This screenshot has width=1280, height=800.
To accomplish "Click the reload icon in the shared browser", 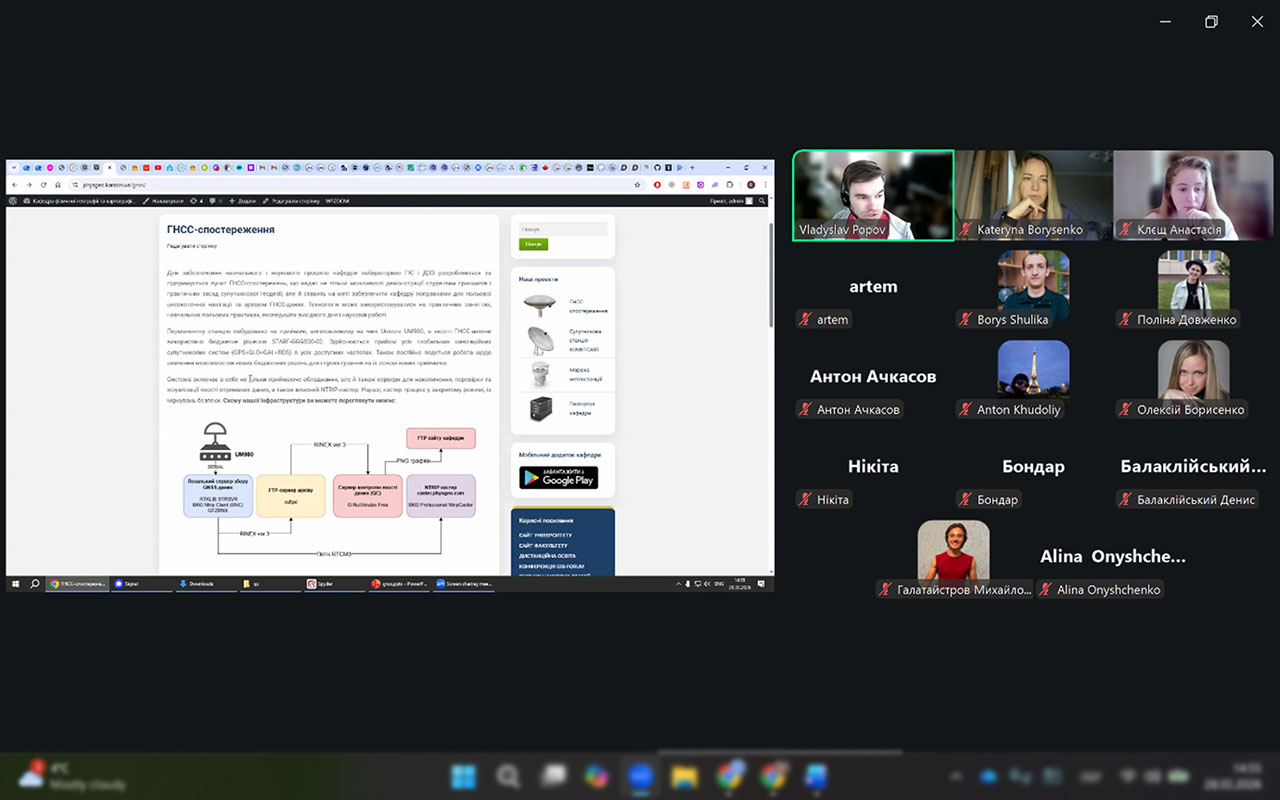I will (43, 185).
